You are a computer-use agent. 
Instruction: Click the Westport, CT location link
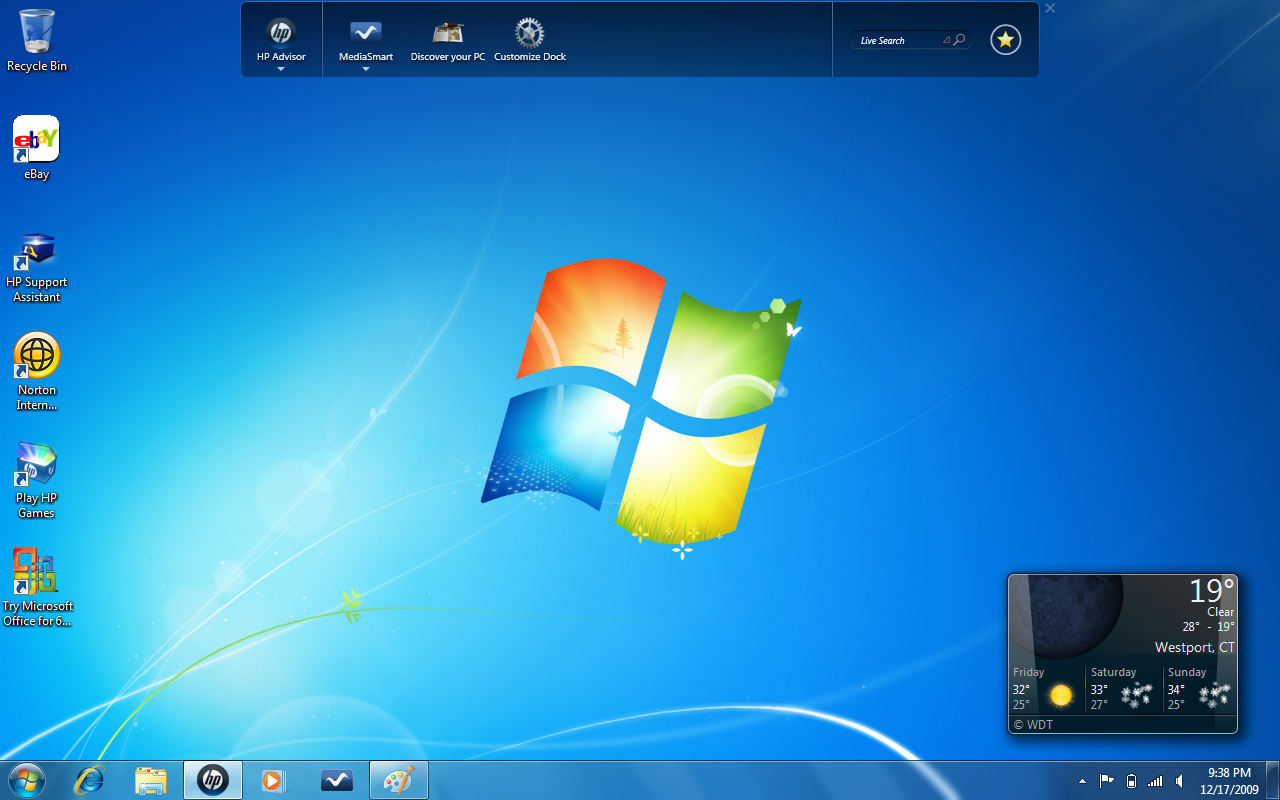(x=1195, y=647)
